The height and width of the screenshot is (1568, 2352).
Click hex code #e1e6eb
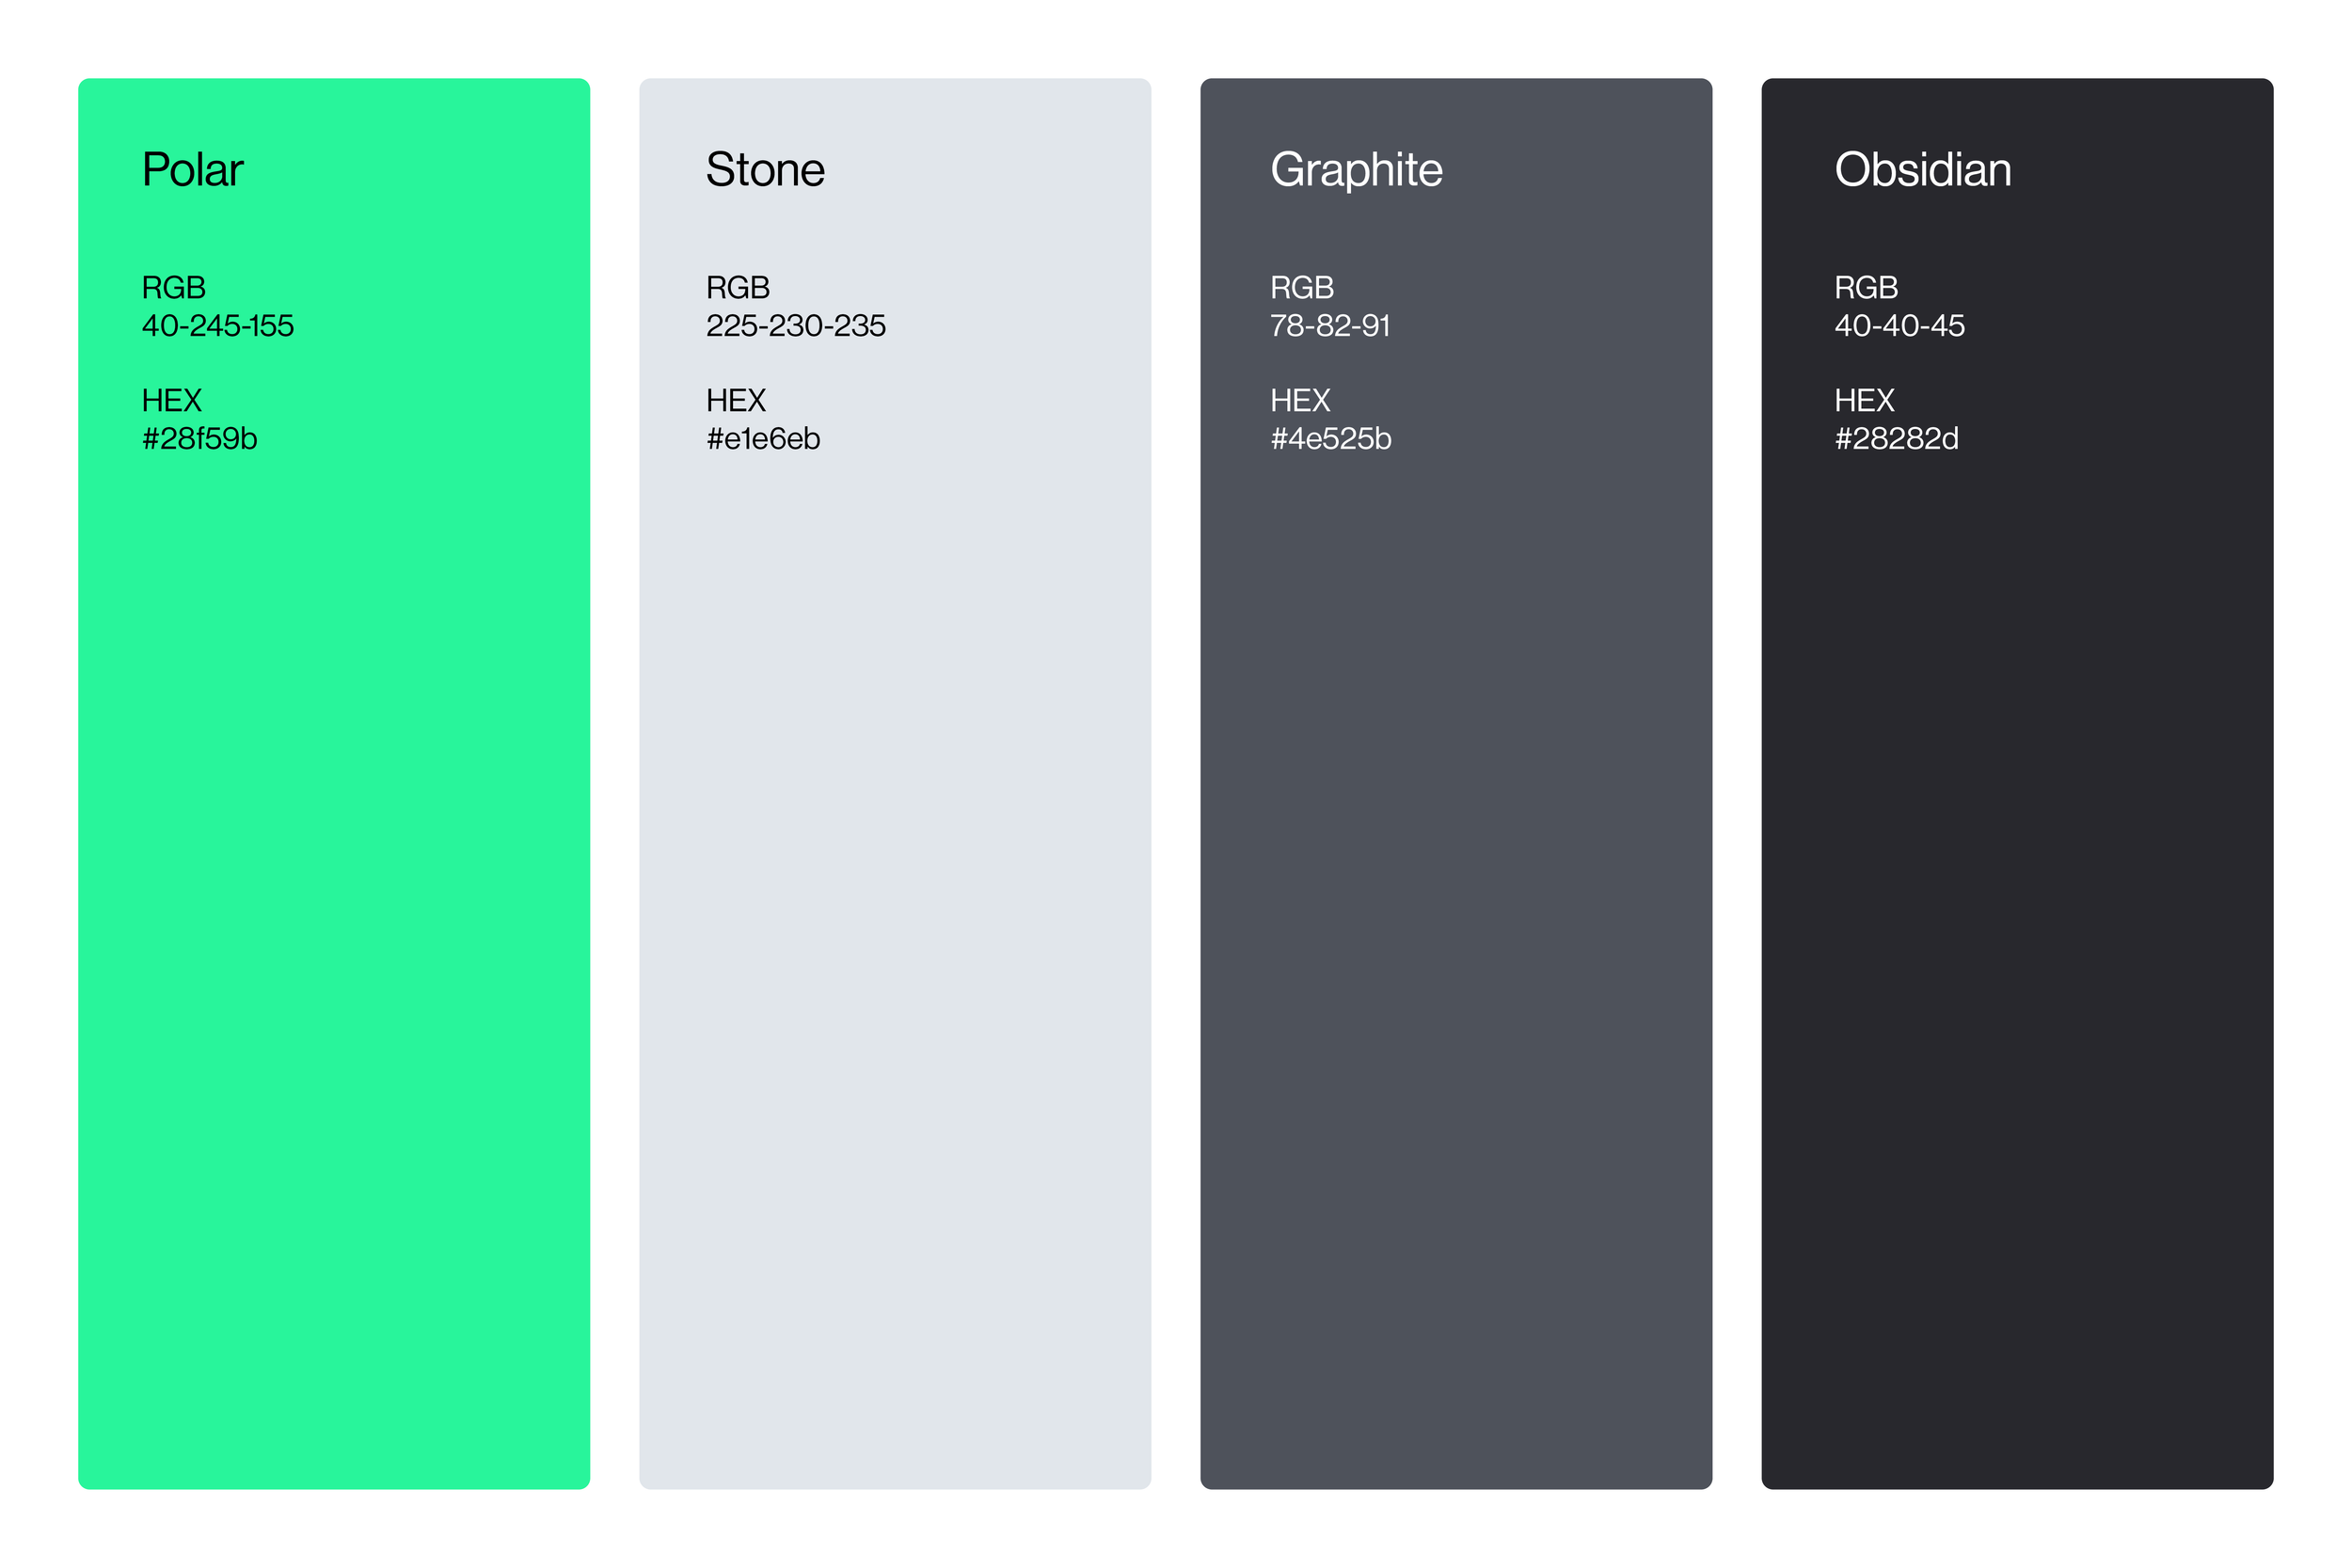(763, 439)
